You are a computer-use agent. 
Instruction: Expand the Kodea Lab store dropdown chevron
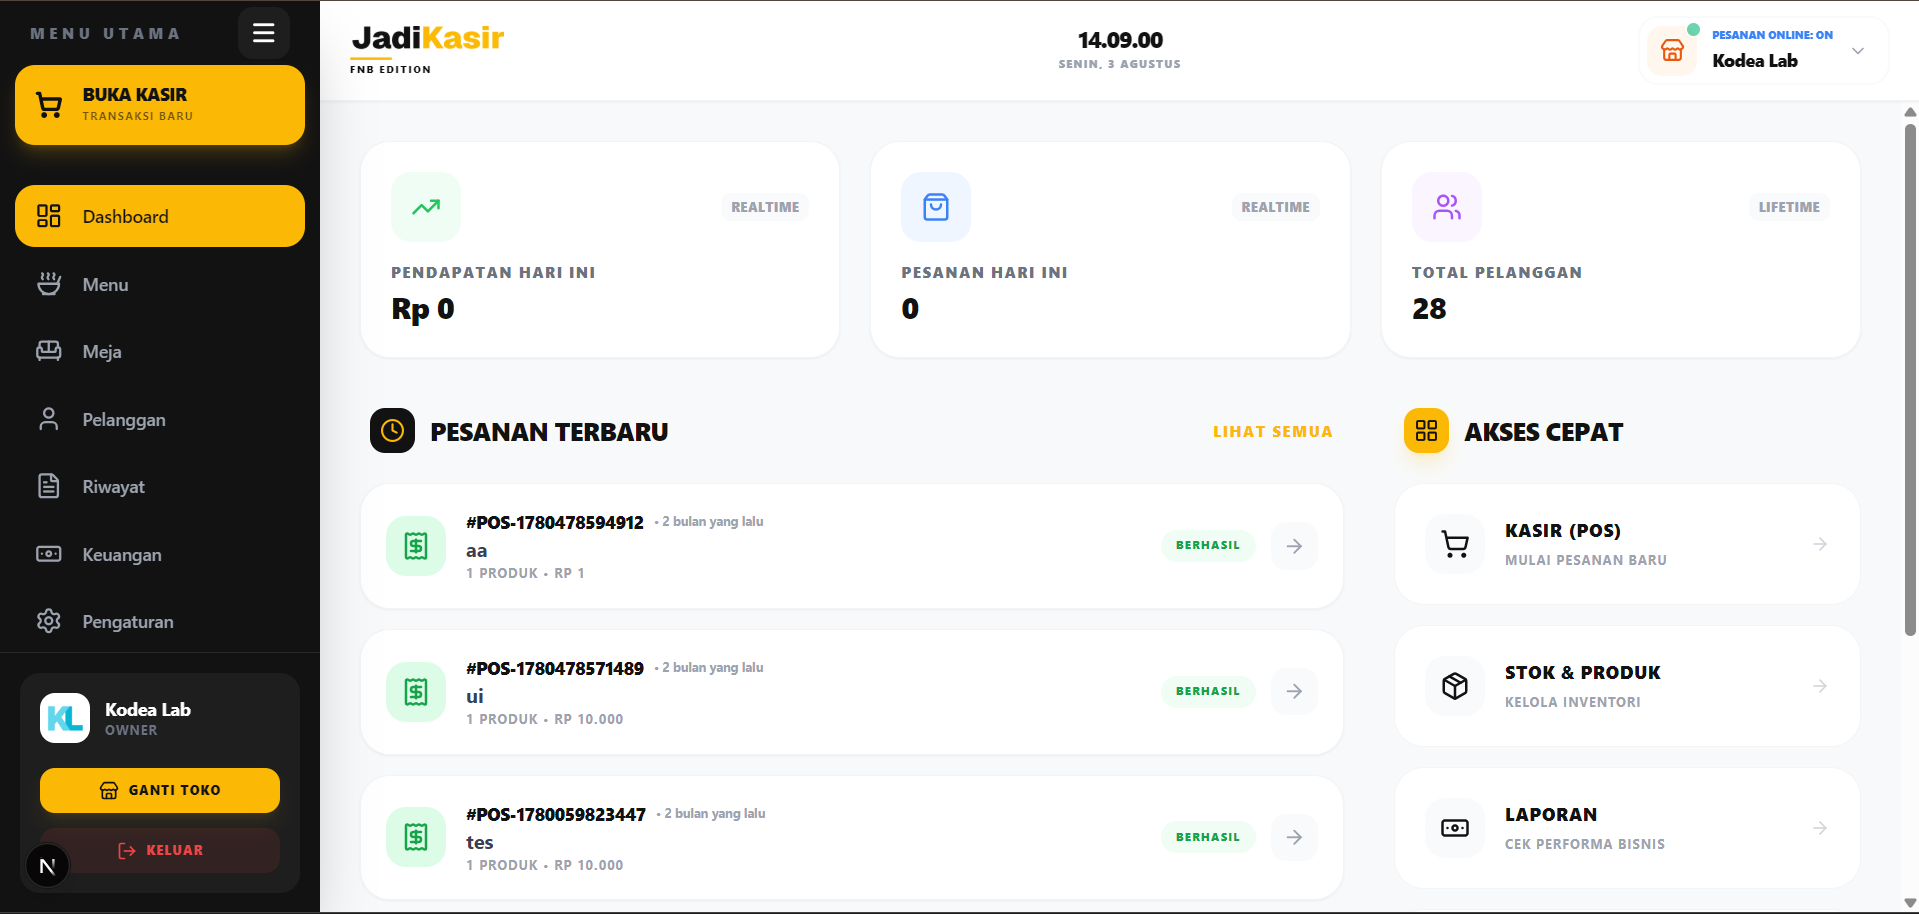click(x=1858, y=51)
